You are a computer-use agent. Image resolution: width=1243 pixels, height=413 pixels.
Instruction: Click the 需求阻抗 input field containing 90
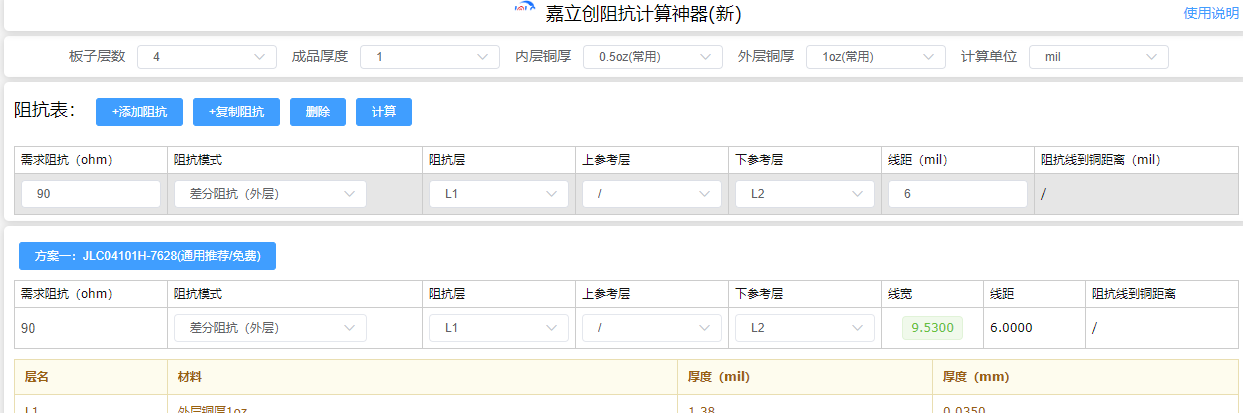click(91, 194)
